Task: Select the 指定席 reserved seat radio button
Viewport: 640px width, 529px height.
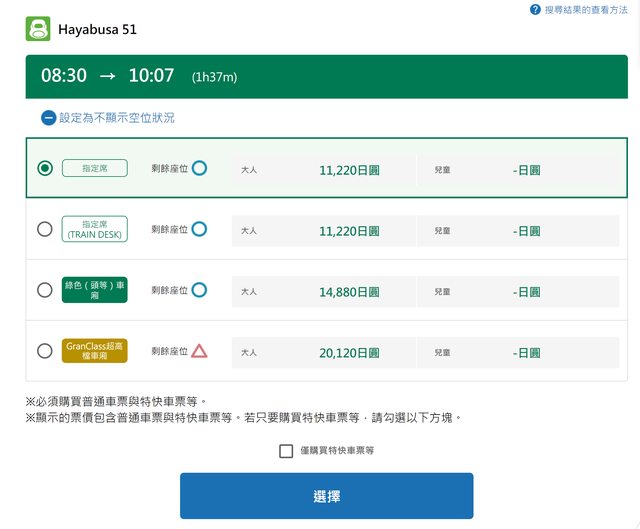Action: 45,168
